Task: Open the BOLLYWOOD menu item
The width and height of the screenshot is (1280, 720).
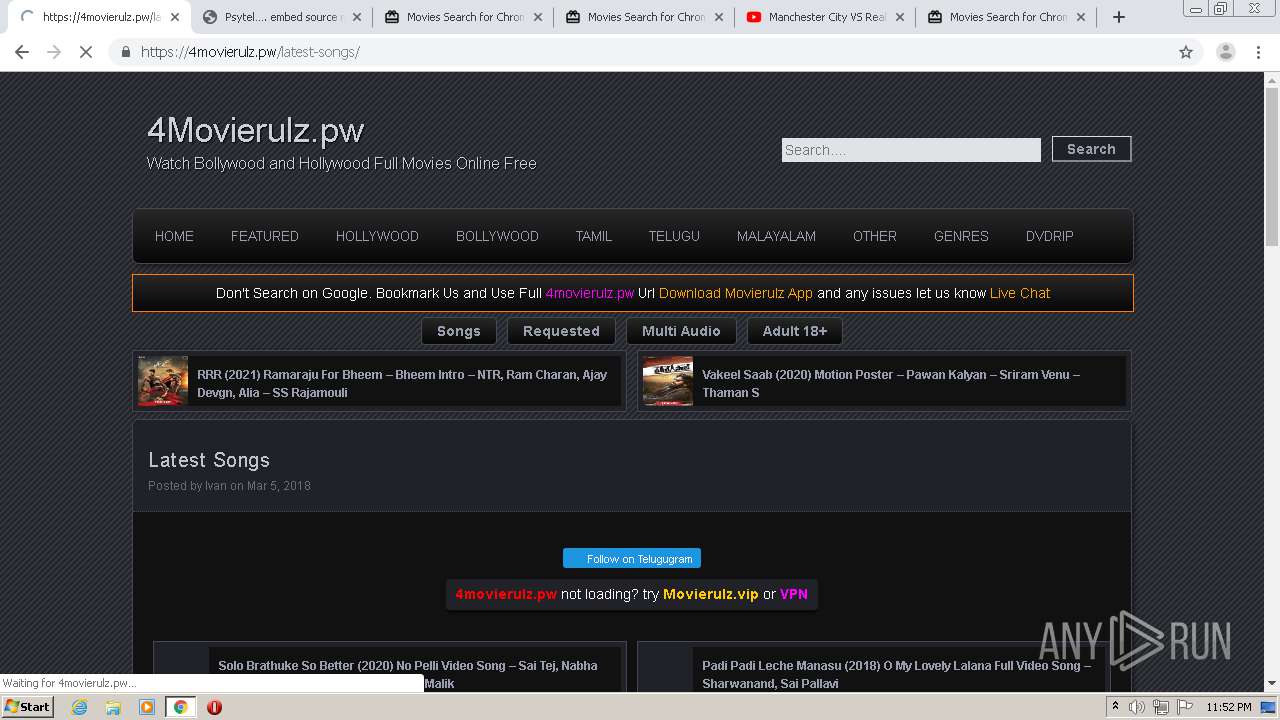Action: point(497,236)
